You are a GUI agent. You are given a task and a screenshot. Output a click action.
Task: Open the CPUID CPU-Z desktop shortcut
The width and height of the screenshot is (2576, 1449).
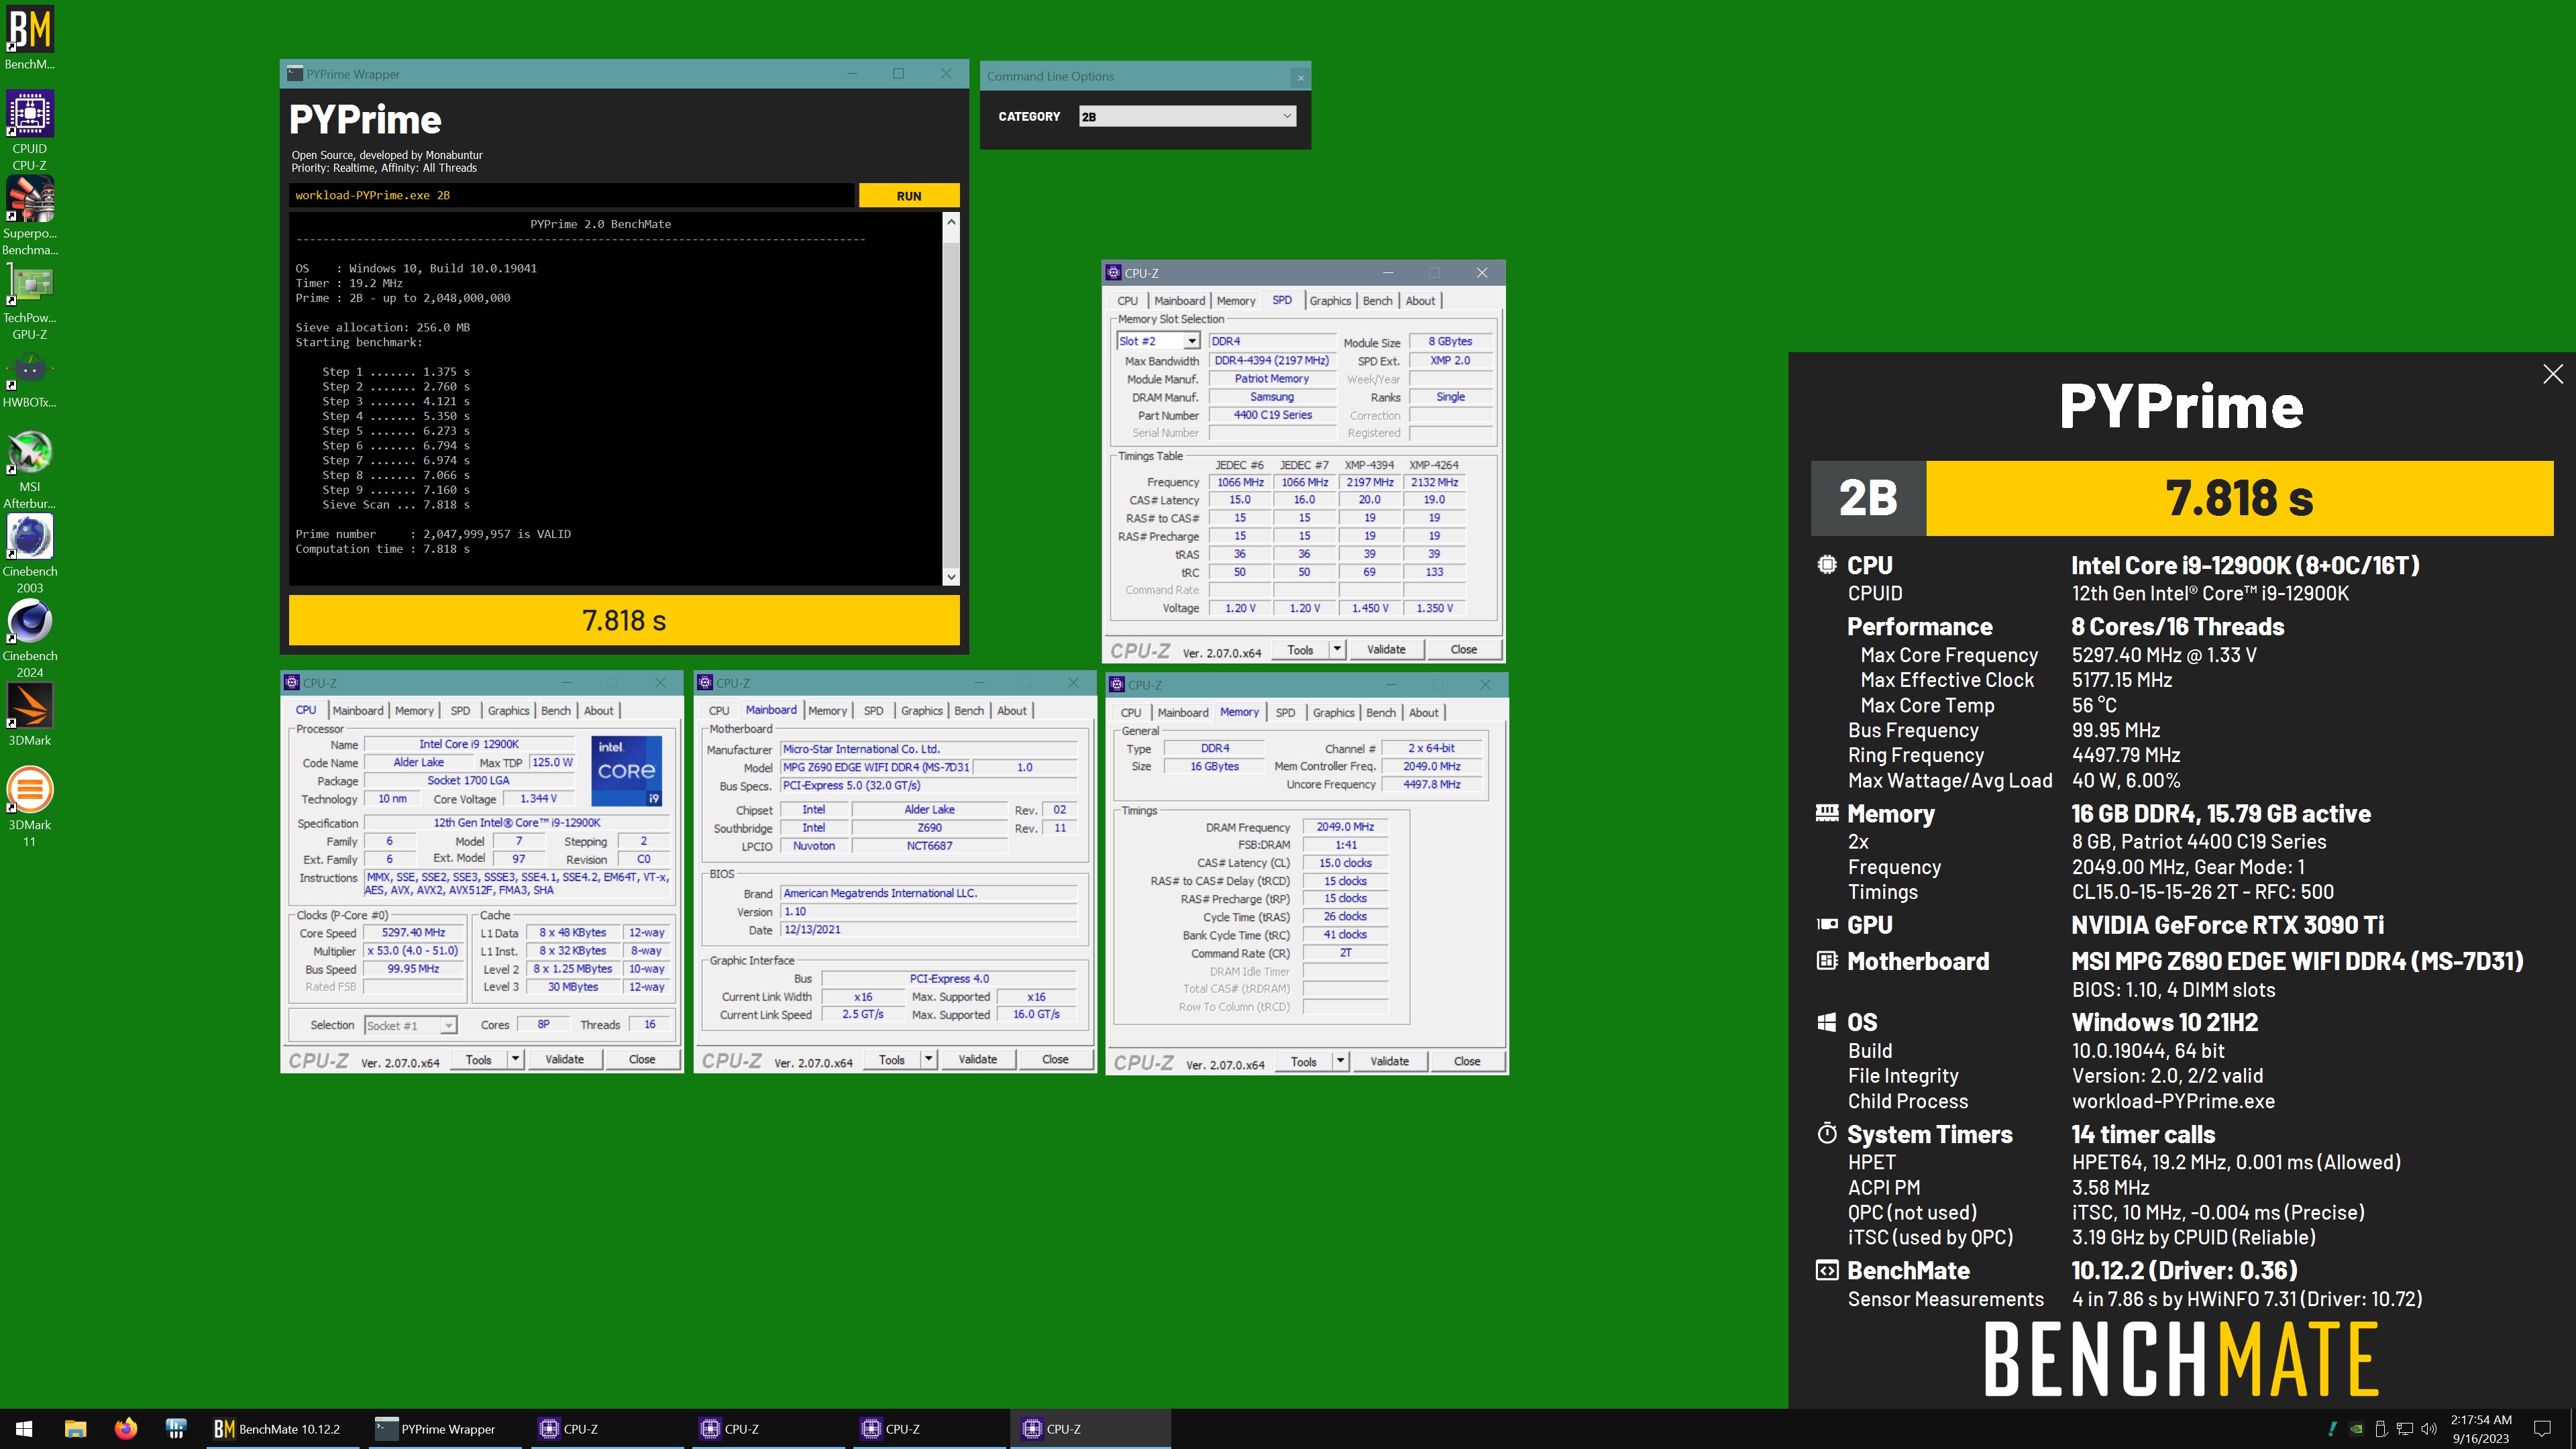(x=30, y=131)
